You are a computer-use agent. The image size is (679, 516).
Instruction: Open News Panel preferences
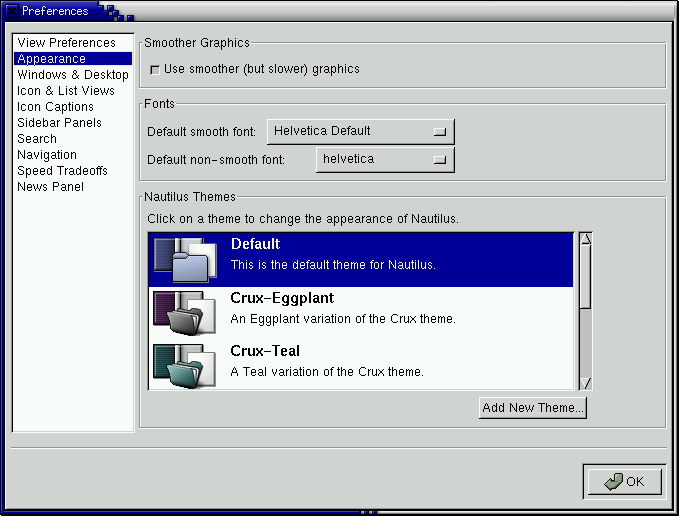click(x=50, y=187)
